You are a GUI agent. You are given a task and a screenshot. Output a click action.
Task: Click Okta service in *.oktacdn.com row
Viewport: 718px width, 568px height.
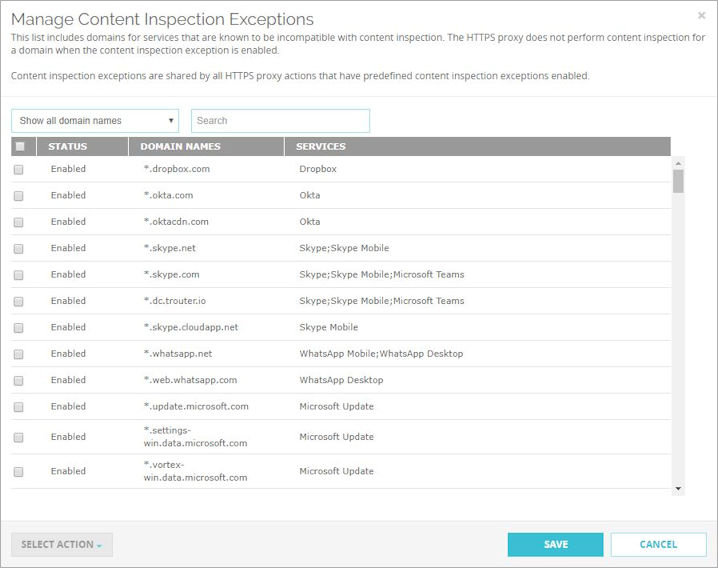(x=310, y=222)
